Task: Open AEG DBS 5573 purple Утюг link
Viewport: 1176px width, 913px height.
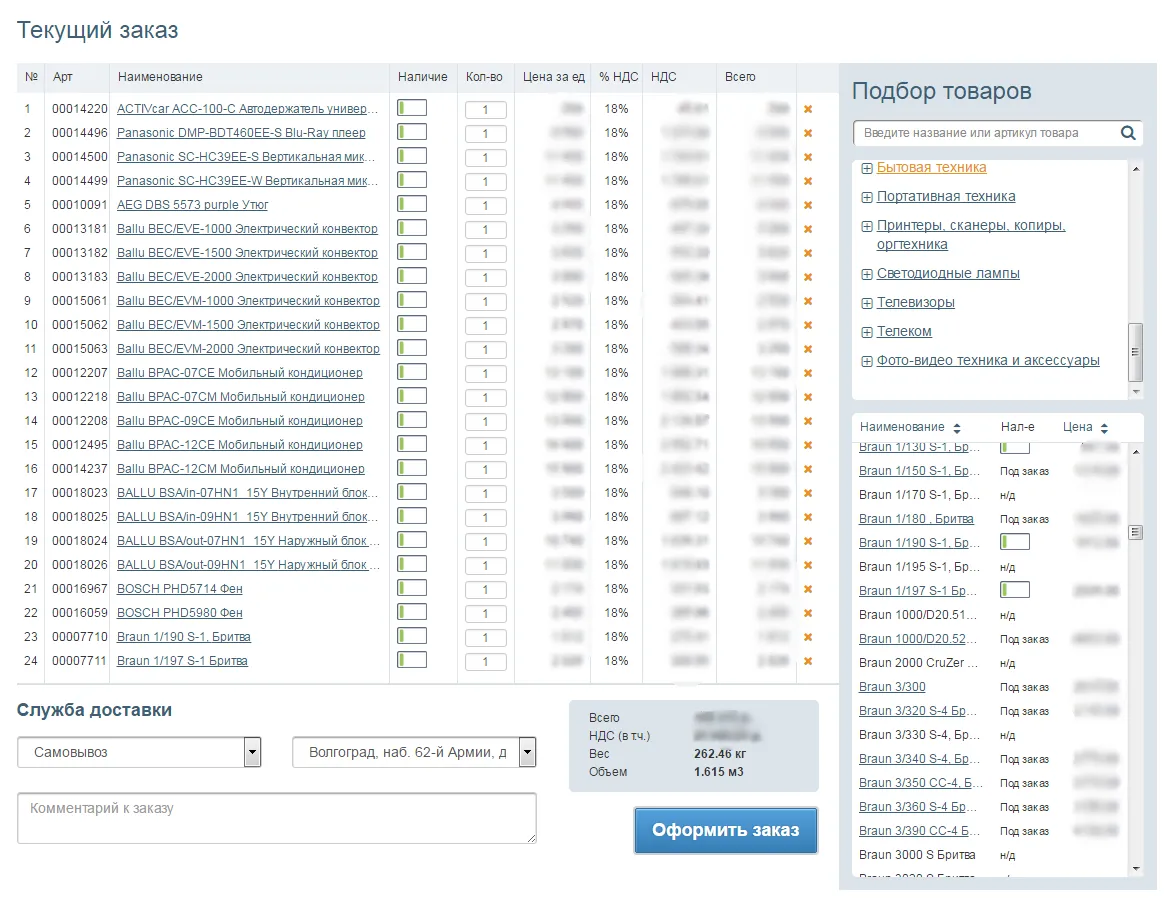Action: [x=192, y=205]
